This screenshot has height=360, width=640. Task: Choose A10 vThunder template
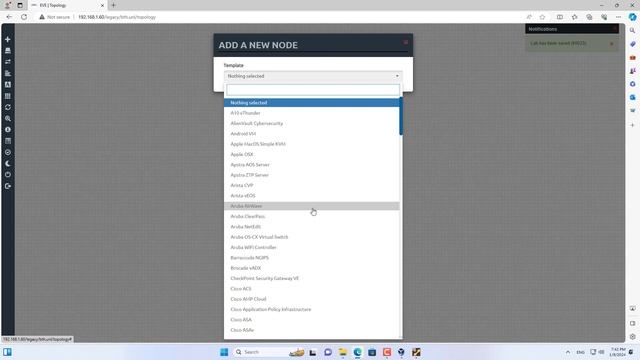tap(311, 113)
